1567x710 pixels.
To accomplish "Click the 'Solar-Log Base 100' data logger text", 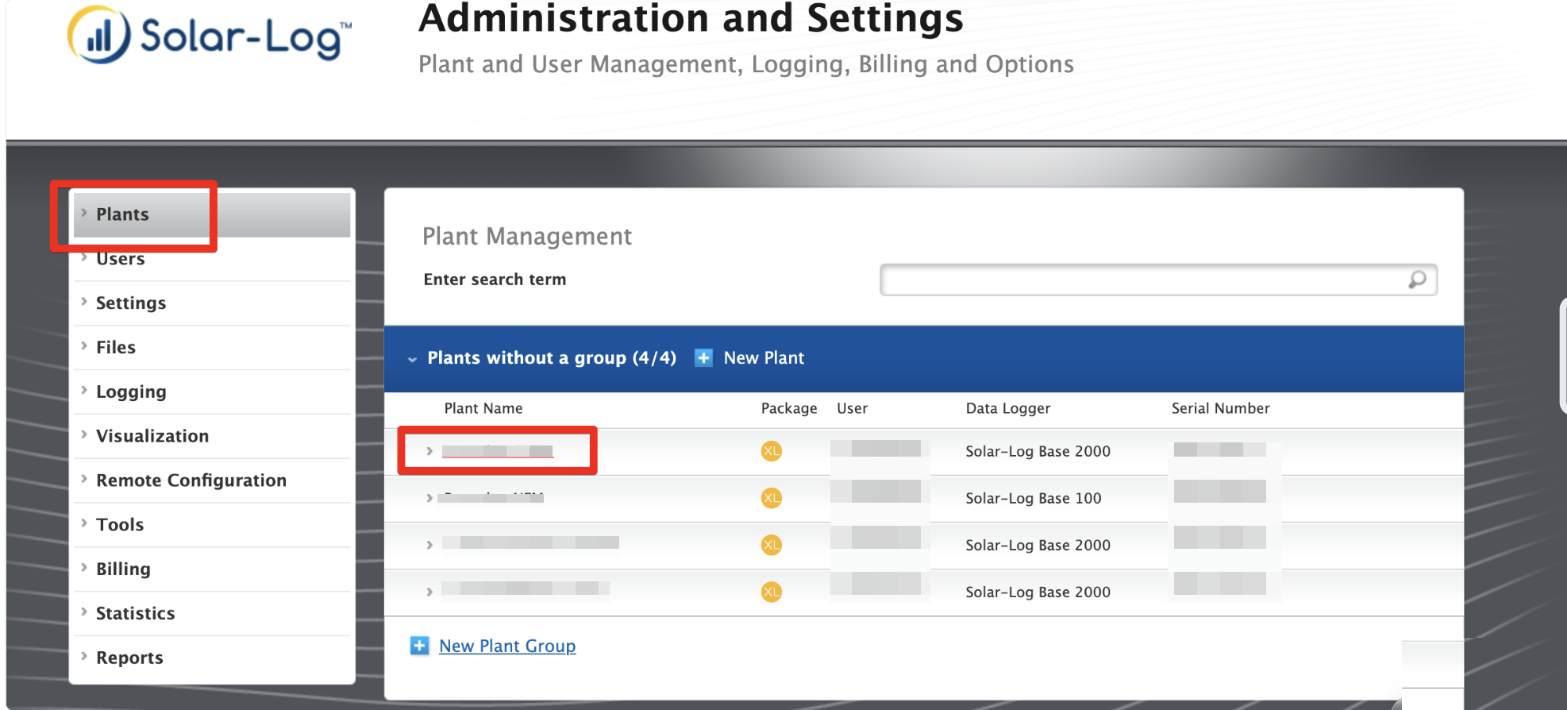I will click(1034, 498).
